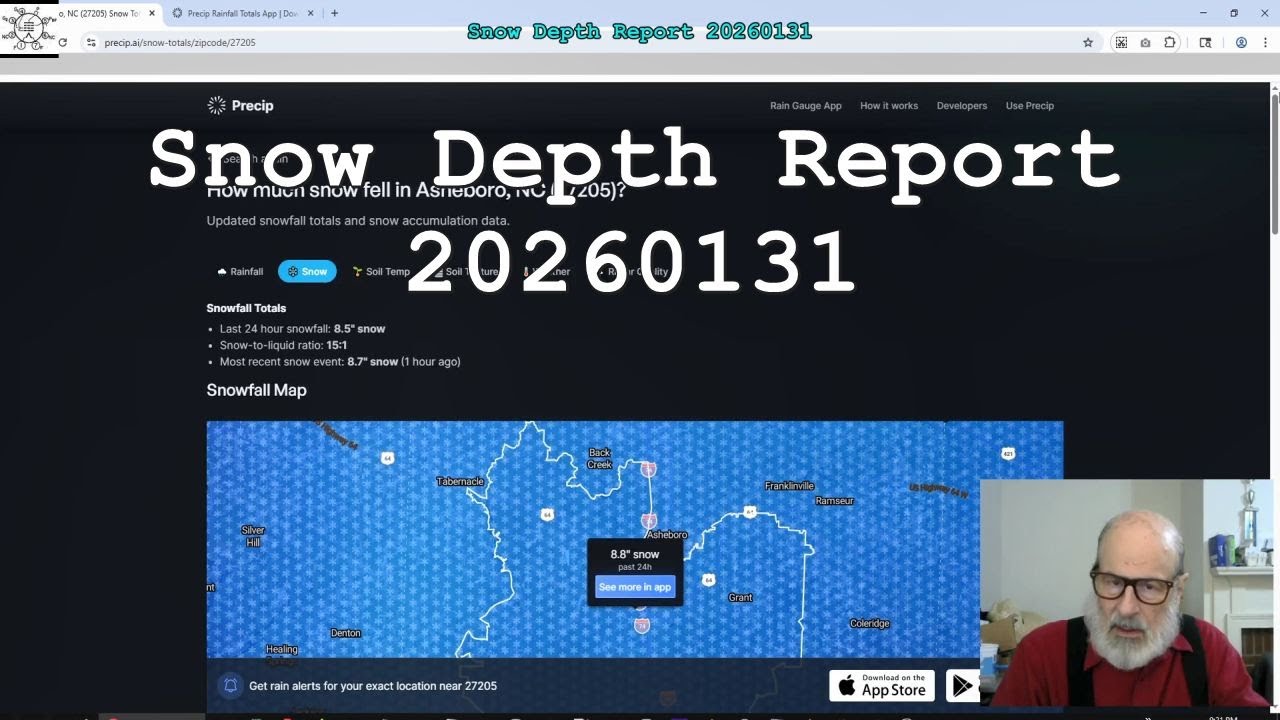Click the Tabernacle map label

(x=460, y=481)
